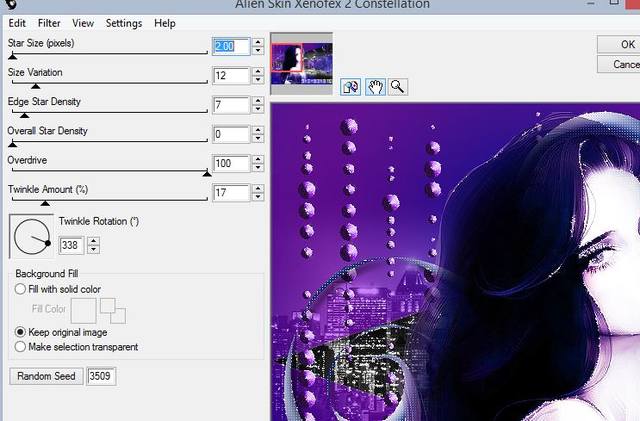Image resolution: width=640 pixels, height=421 pixels.
Task: Click the Cancel button
Action: 618,64
